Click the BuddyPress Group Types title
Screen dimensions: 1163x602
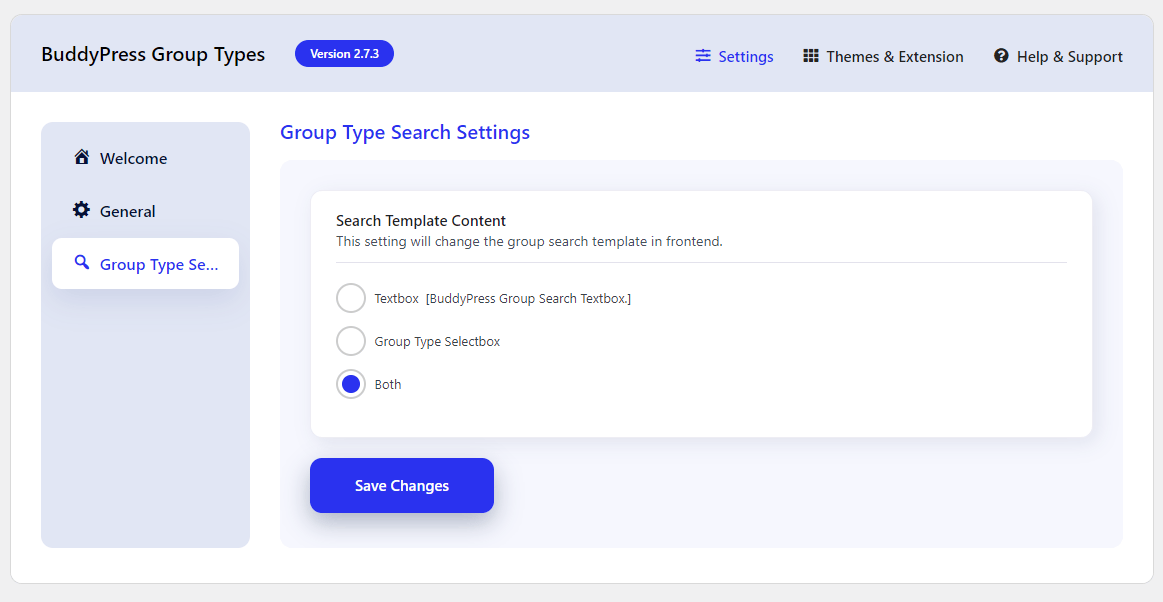click(x=153, y=55)
